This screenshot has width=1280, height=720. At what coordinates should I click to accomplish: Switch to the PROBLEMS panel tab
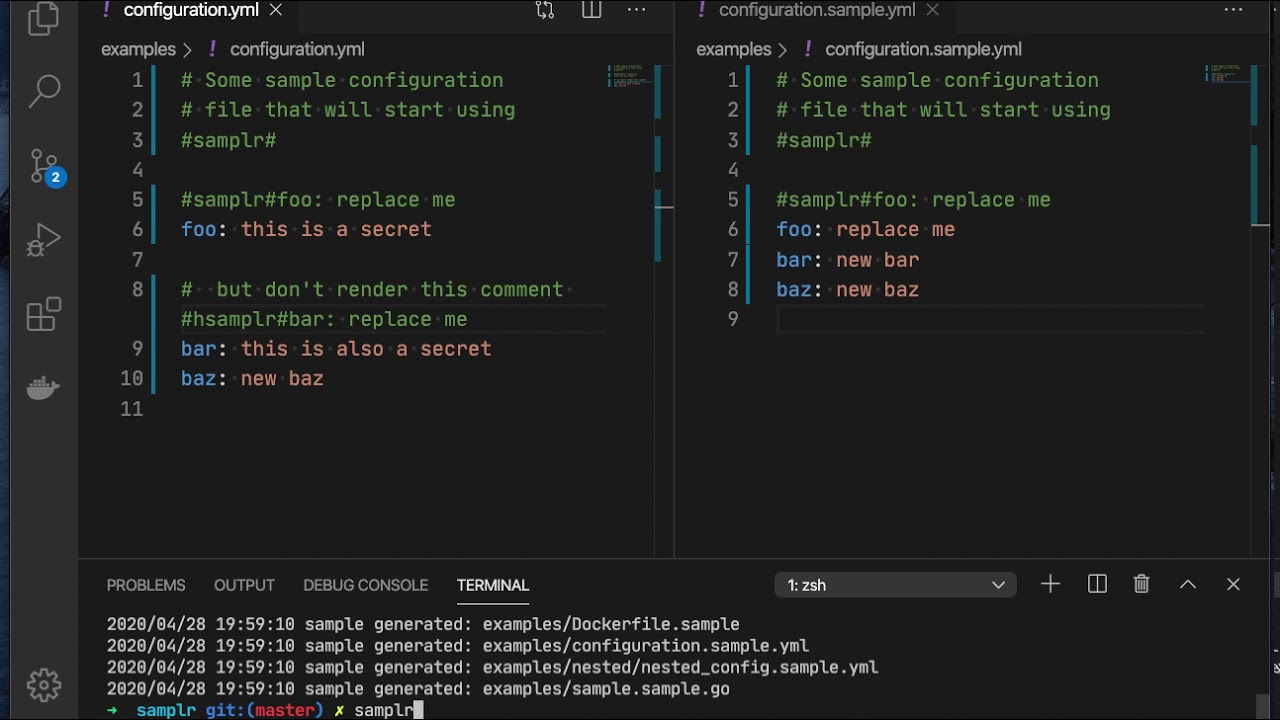146,585
